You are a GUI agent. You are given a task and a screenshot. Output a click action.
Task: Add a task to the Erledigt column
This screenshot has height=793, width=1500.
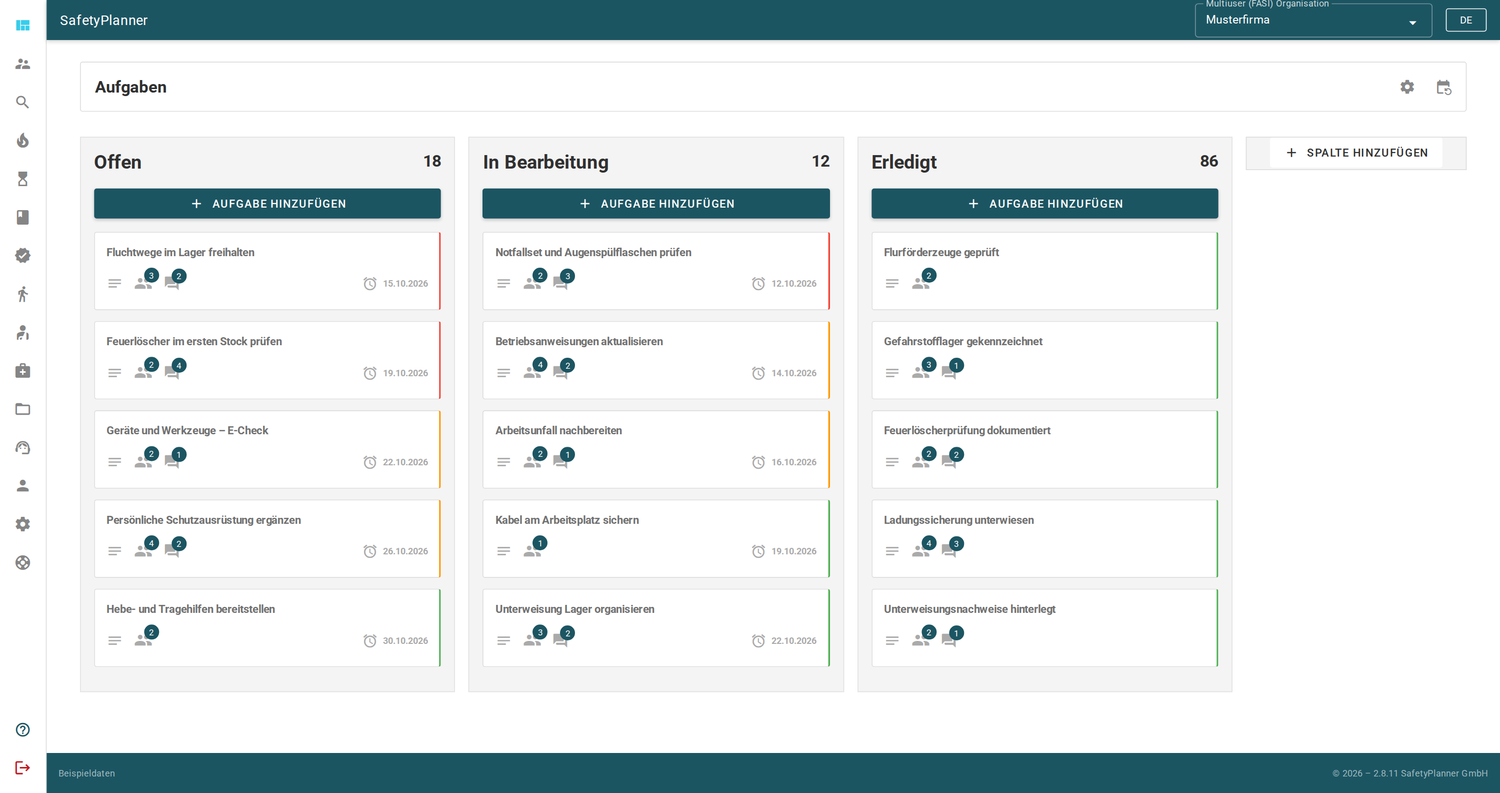coord(1045,204)
